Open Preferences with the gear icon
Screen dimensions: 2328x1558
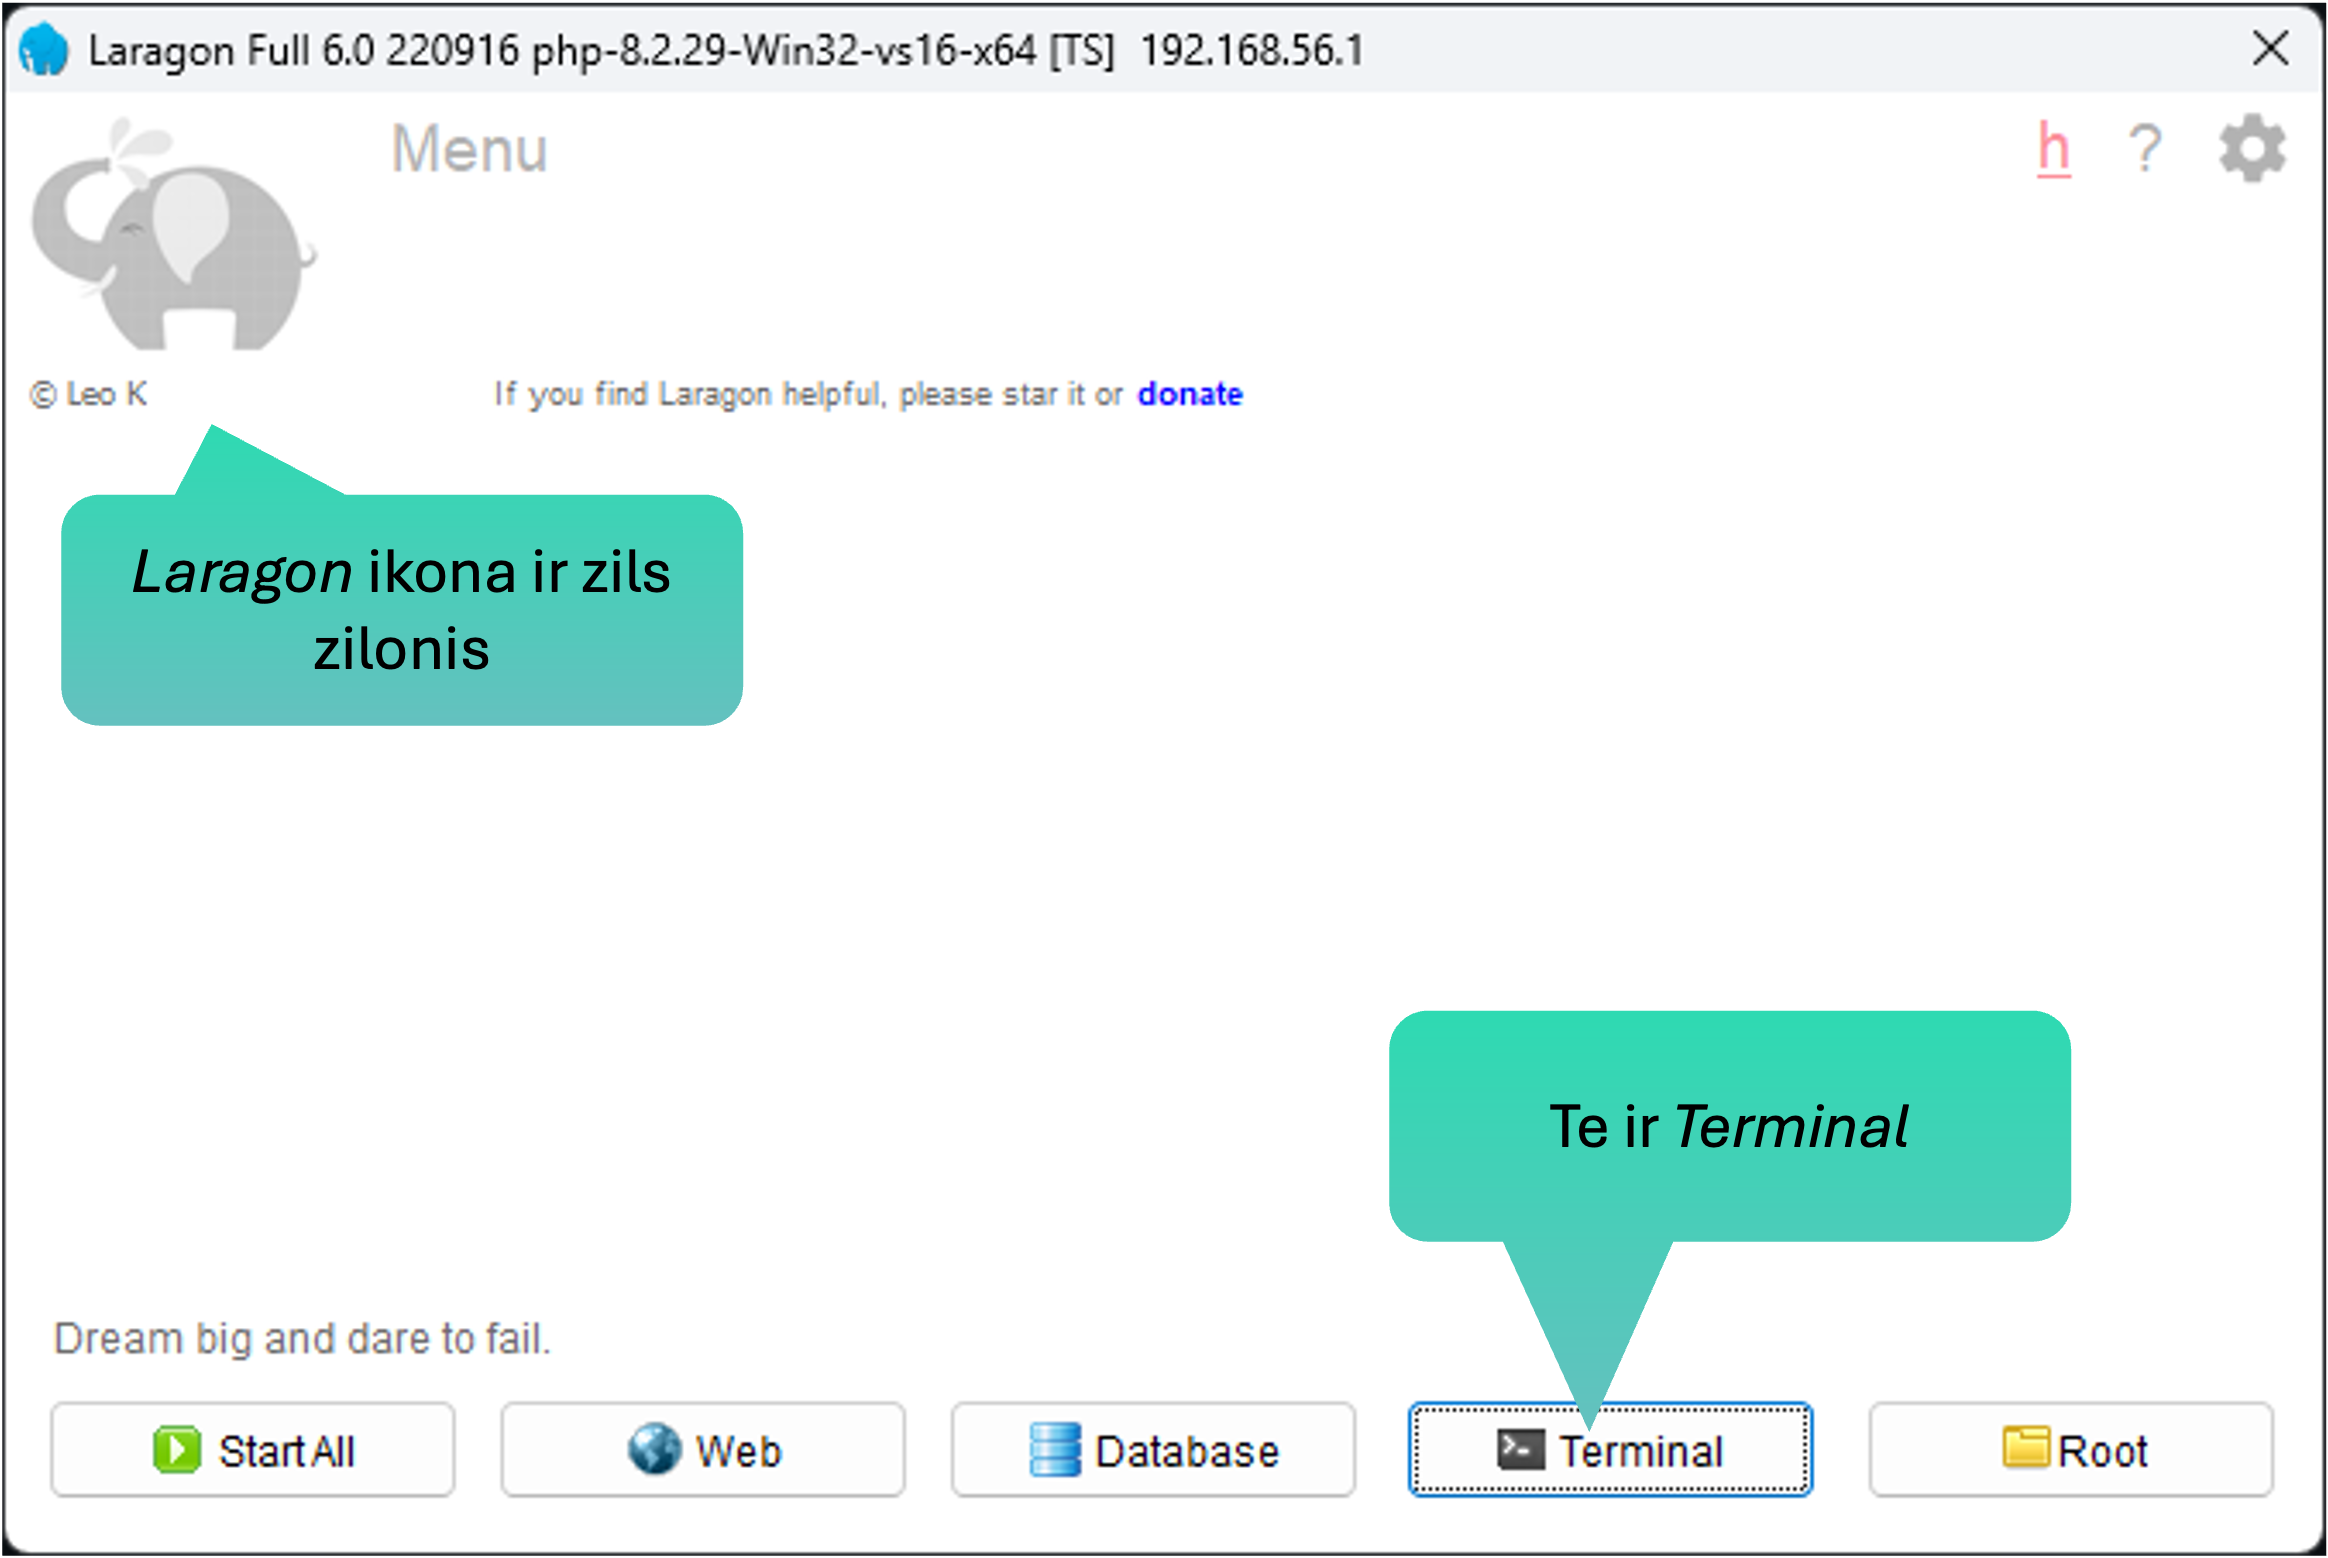coord(2252,150)
